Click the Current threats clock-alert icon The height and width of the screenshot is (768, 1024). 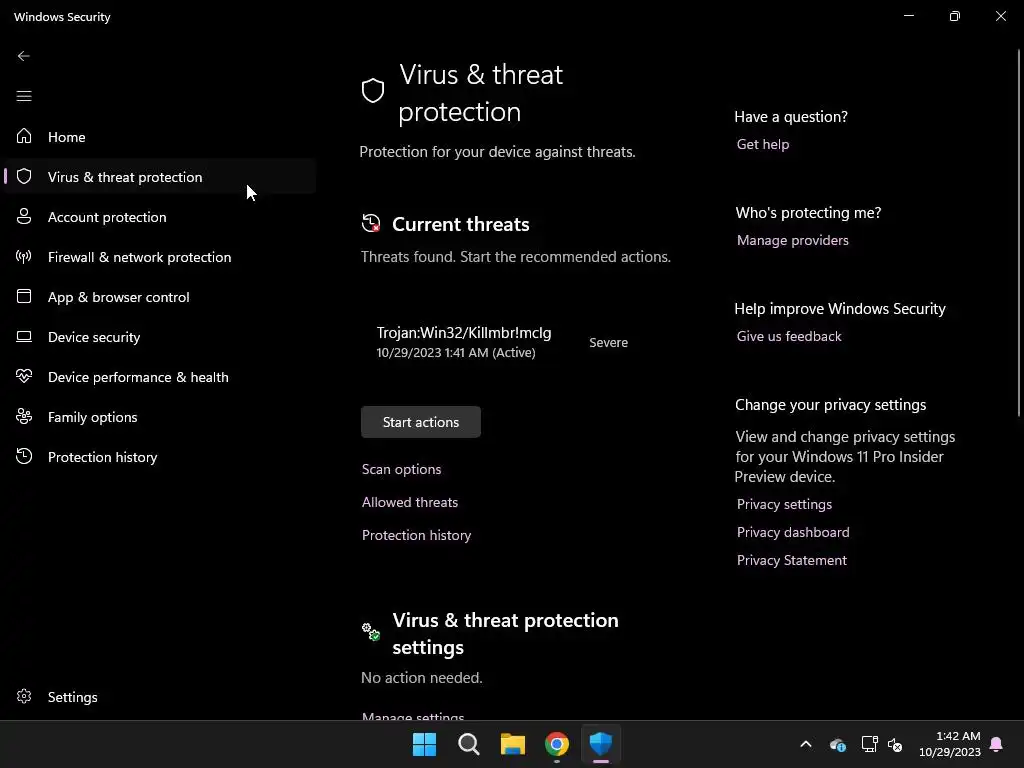[371, 223]
